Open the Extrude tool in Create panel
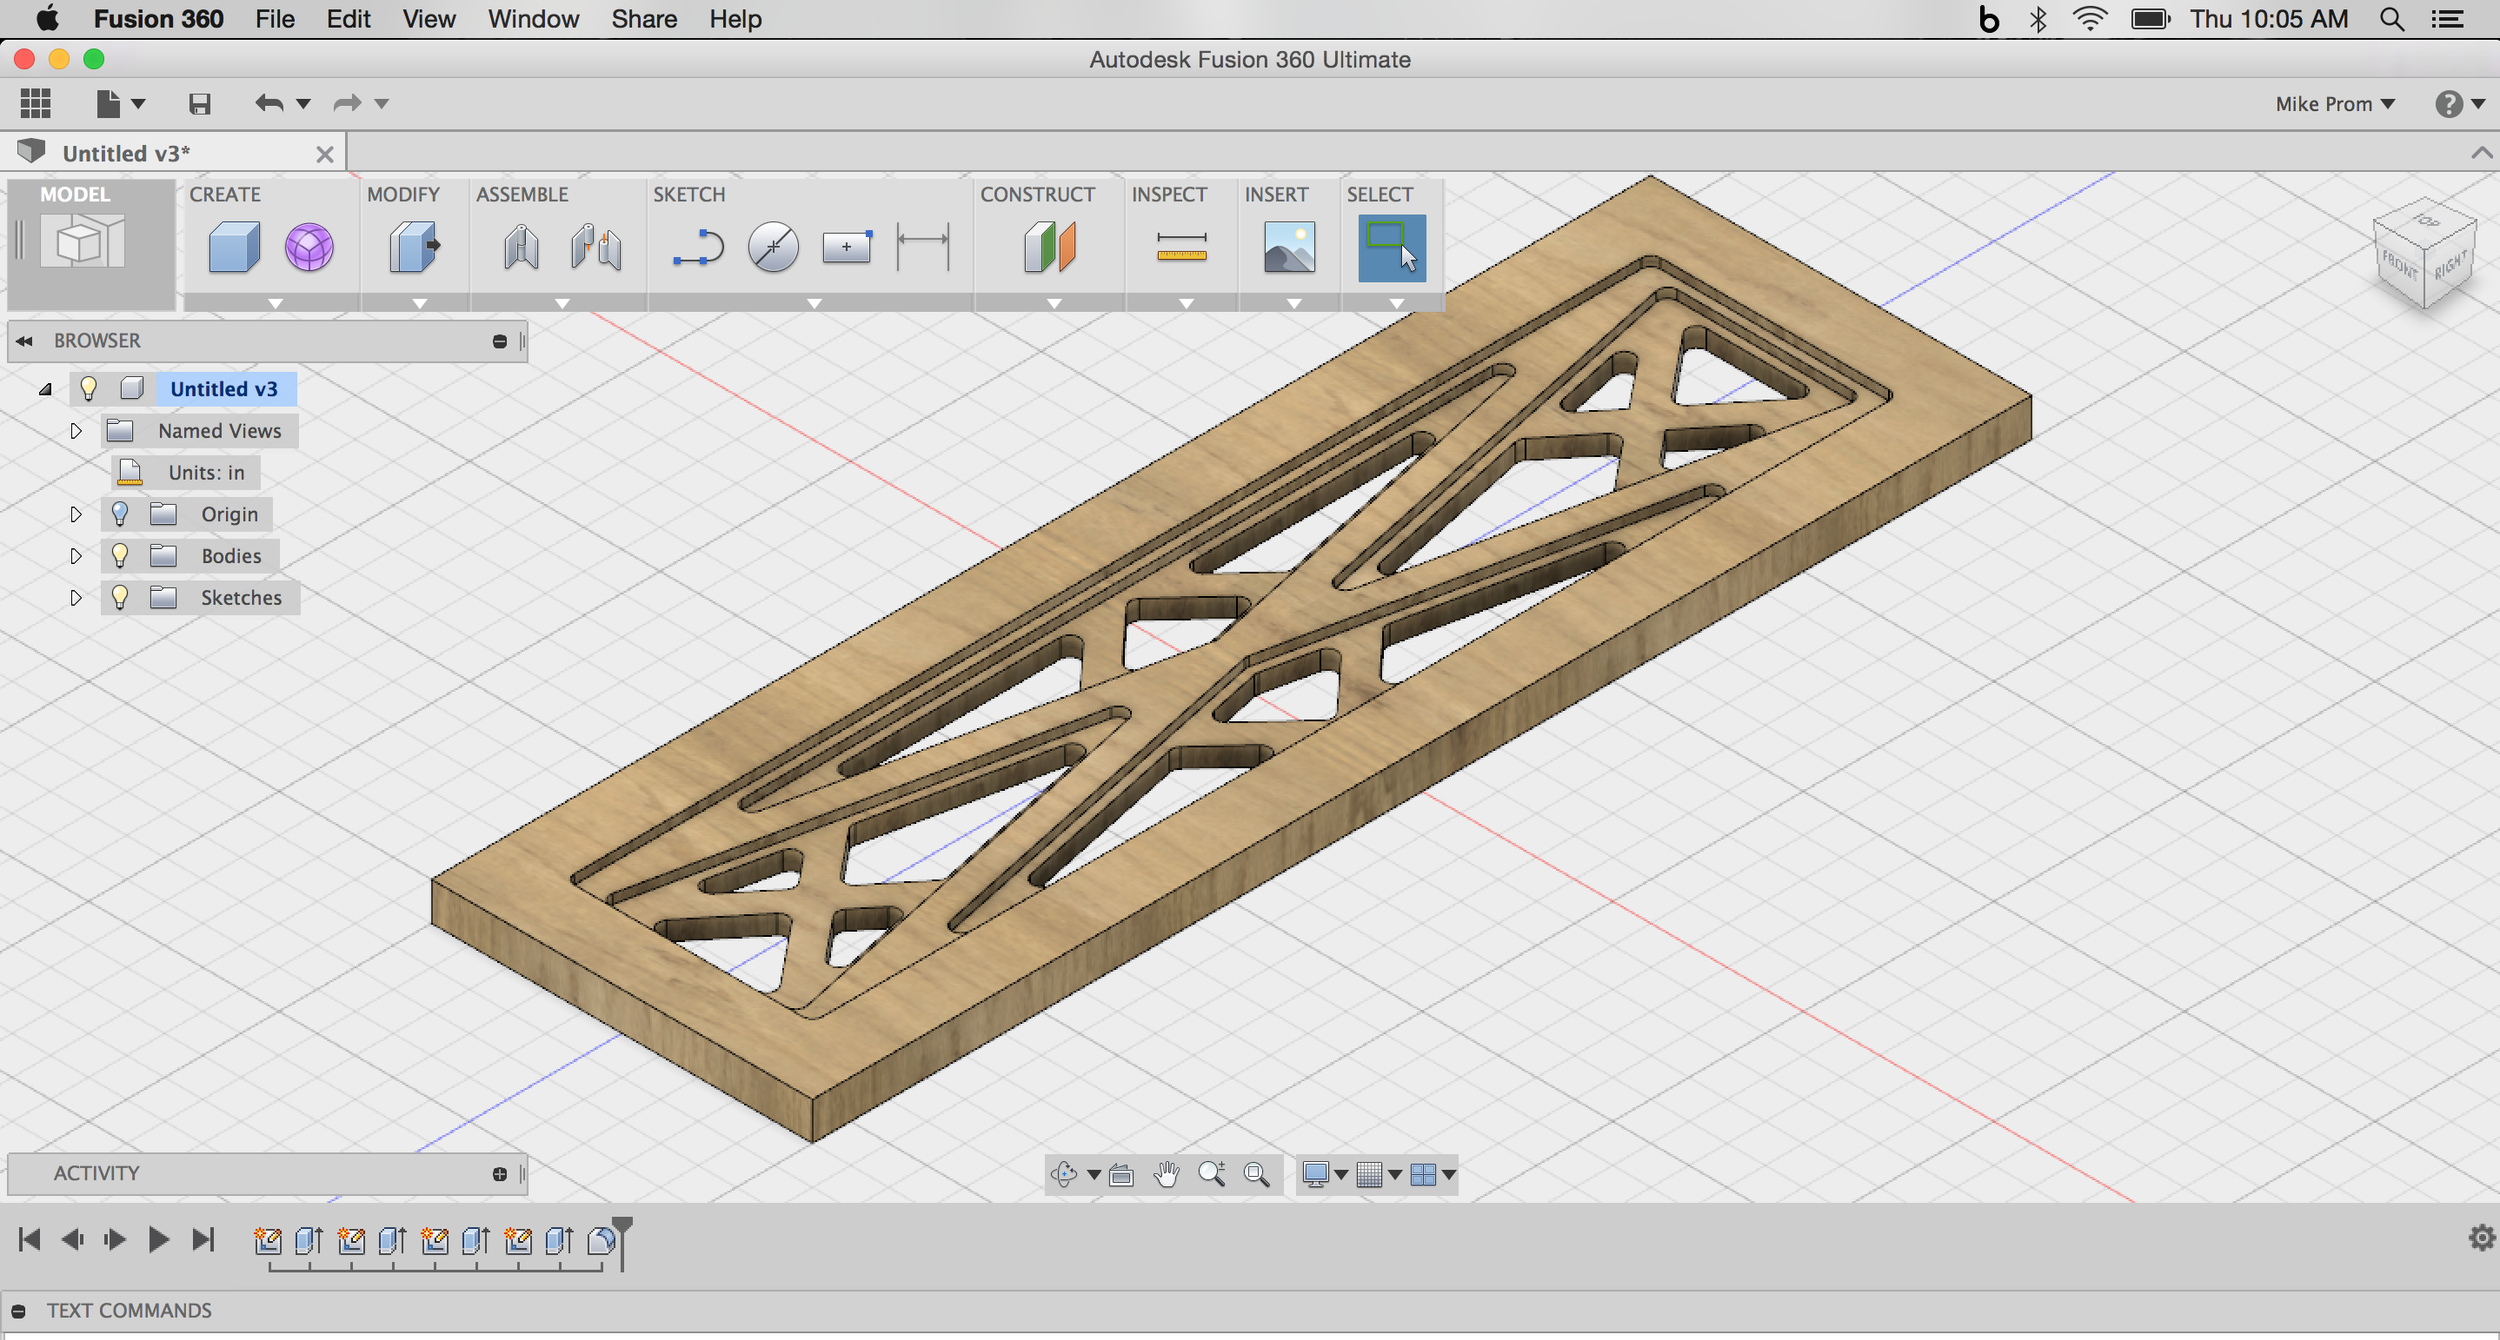Image resolution: width=2500 pixels, height=1340 pixels. (x=233, y=246)
